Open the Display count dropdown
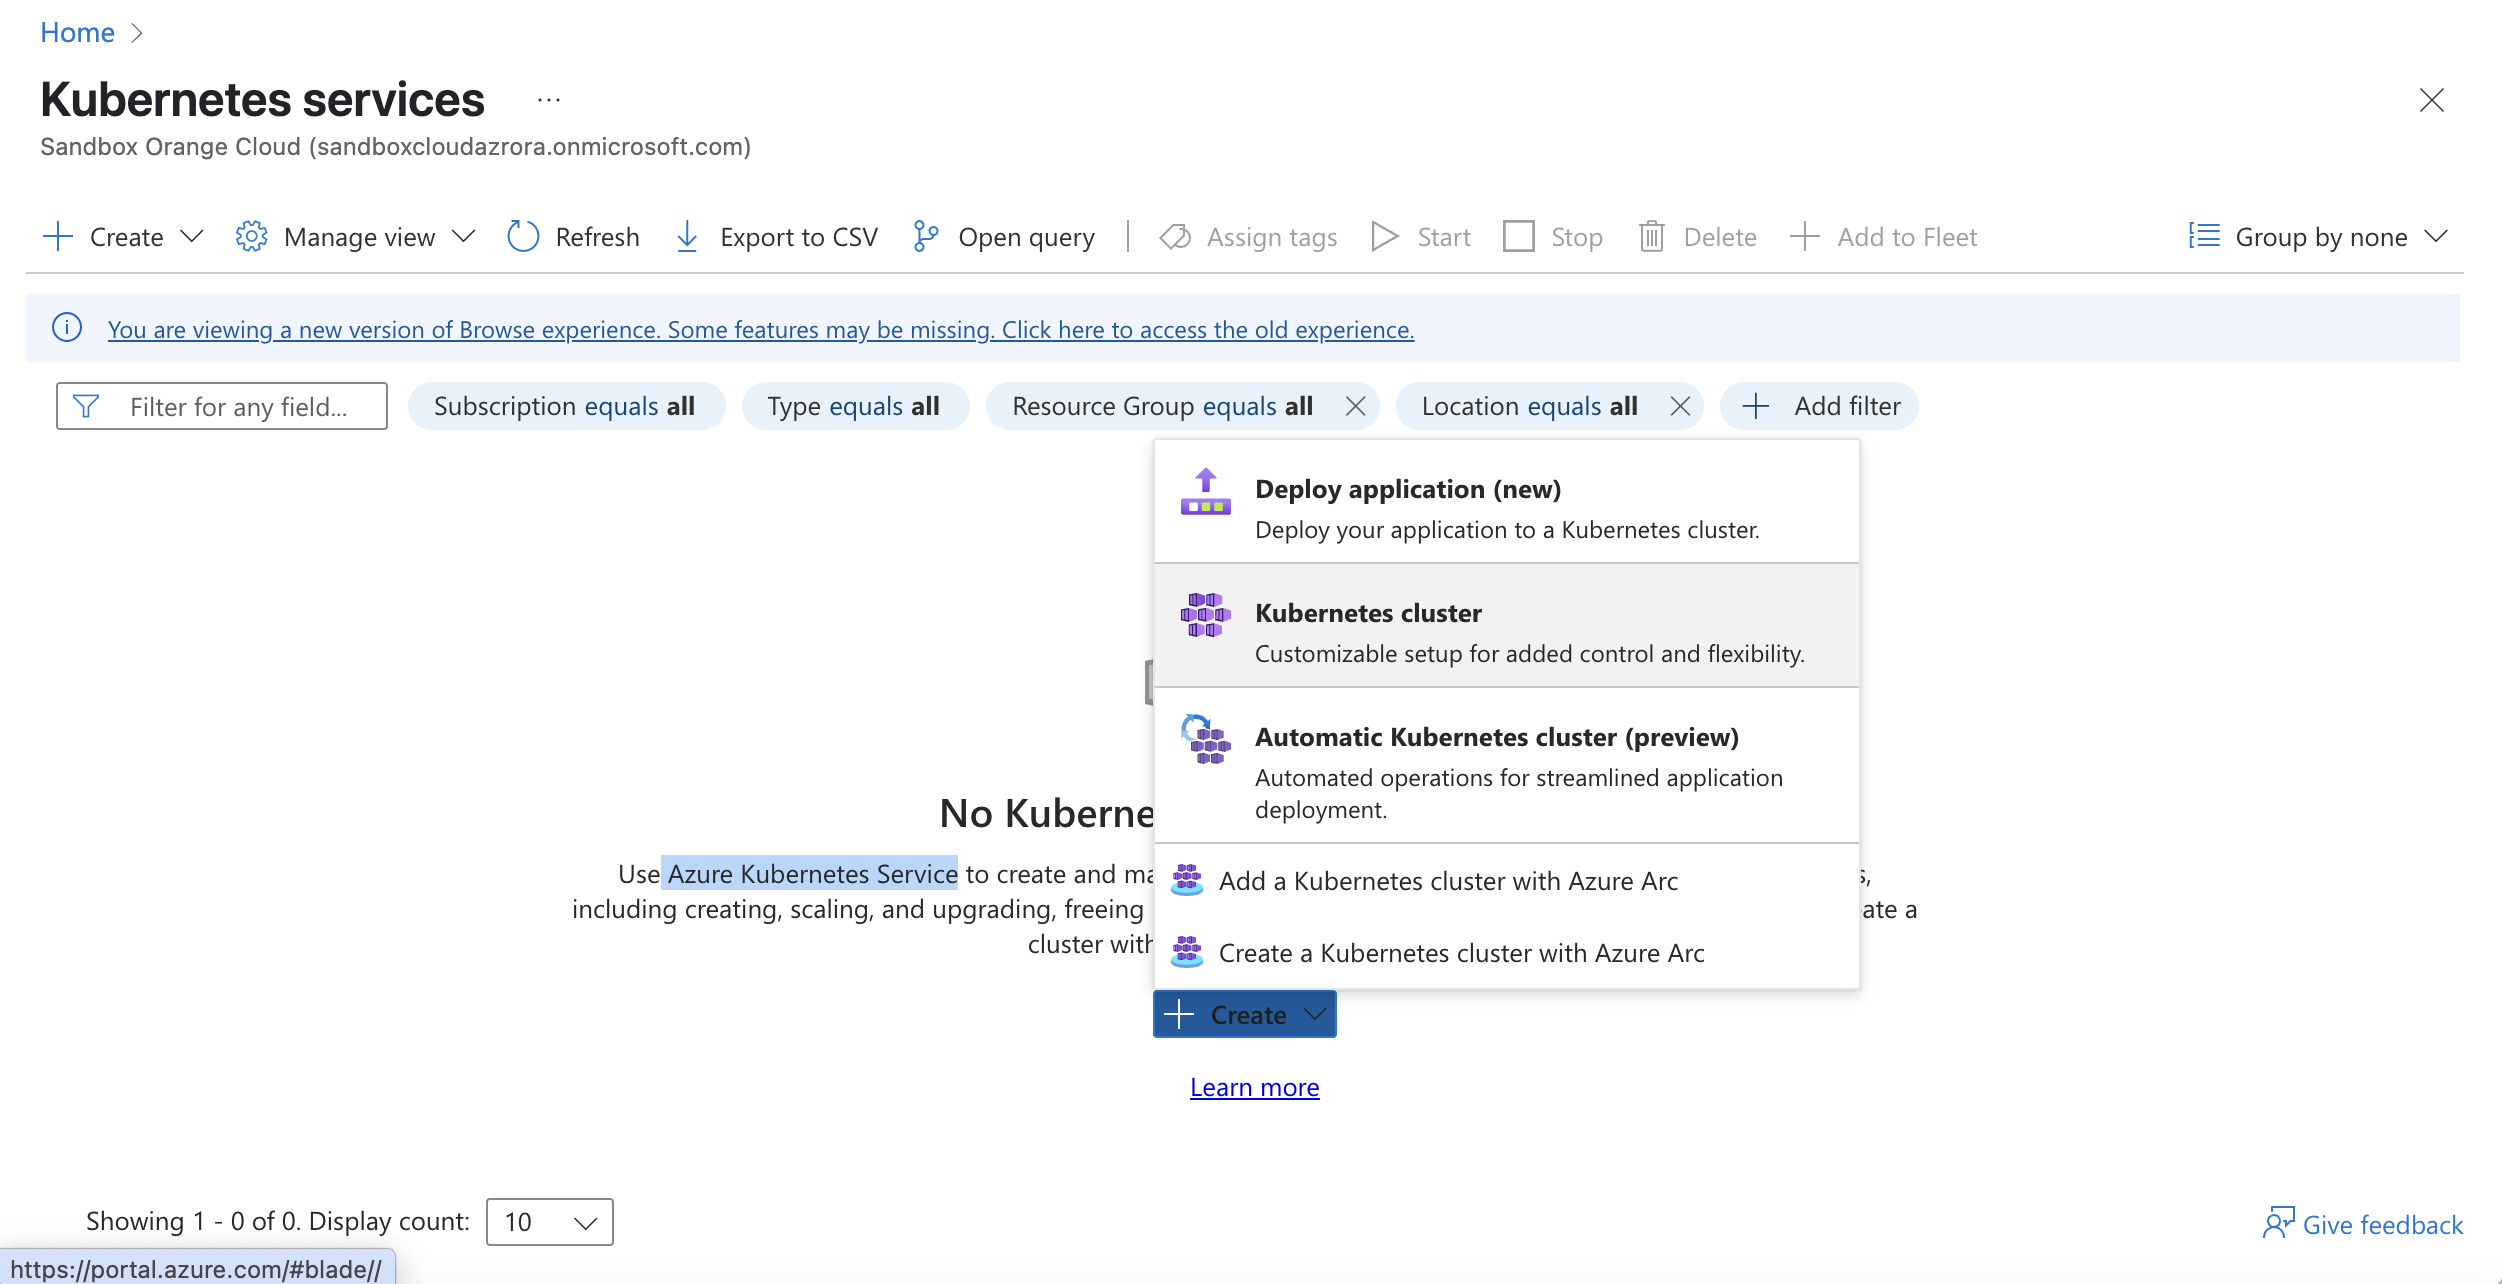 click(549, 1222)
